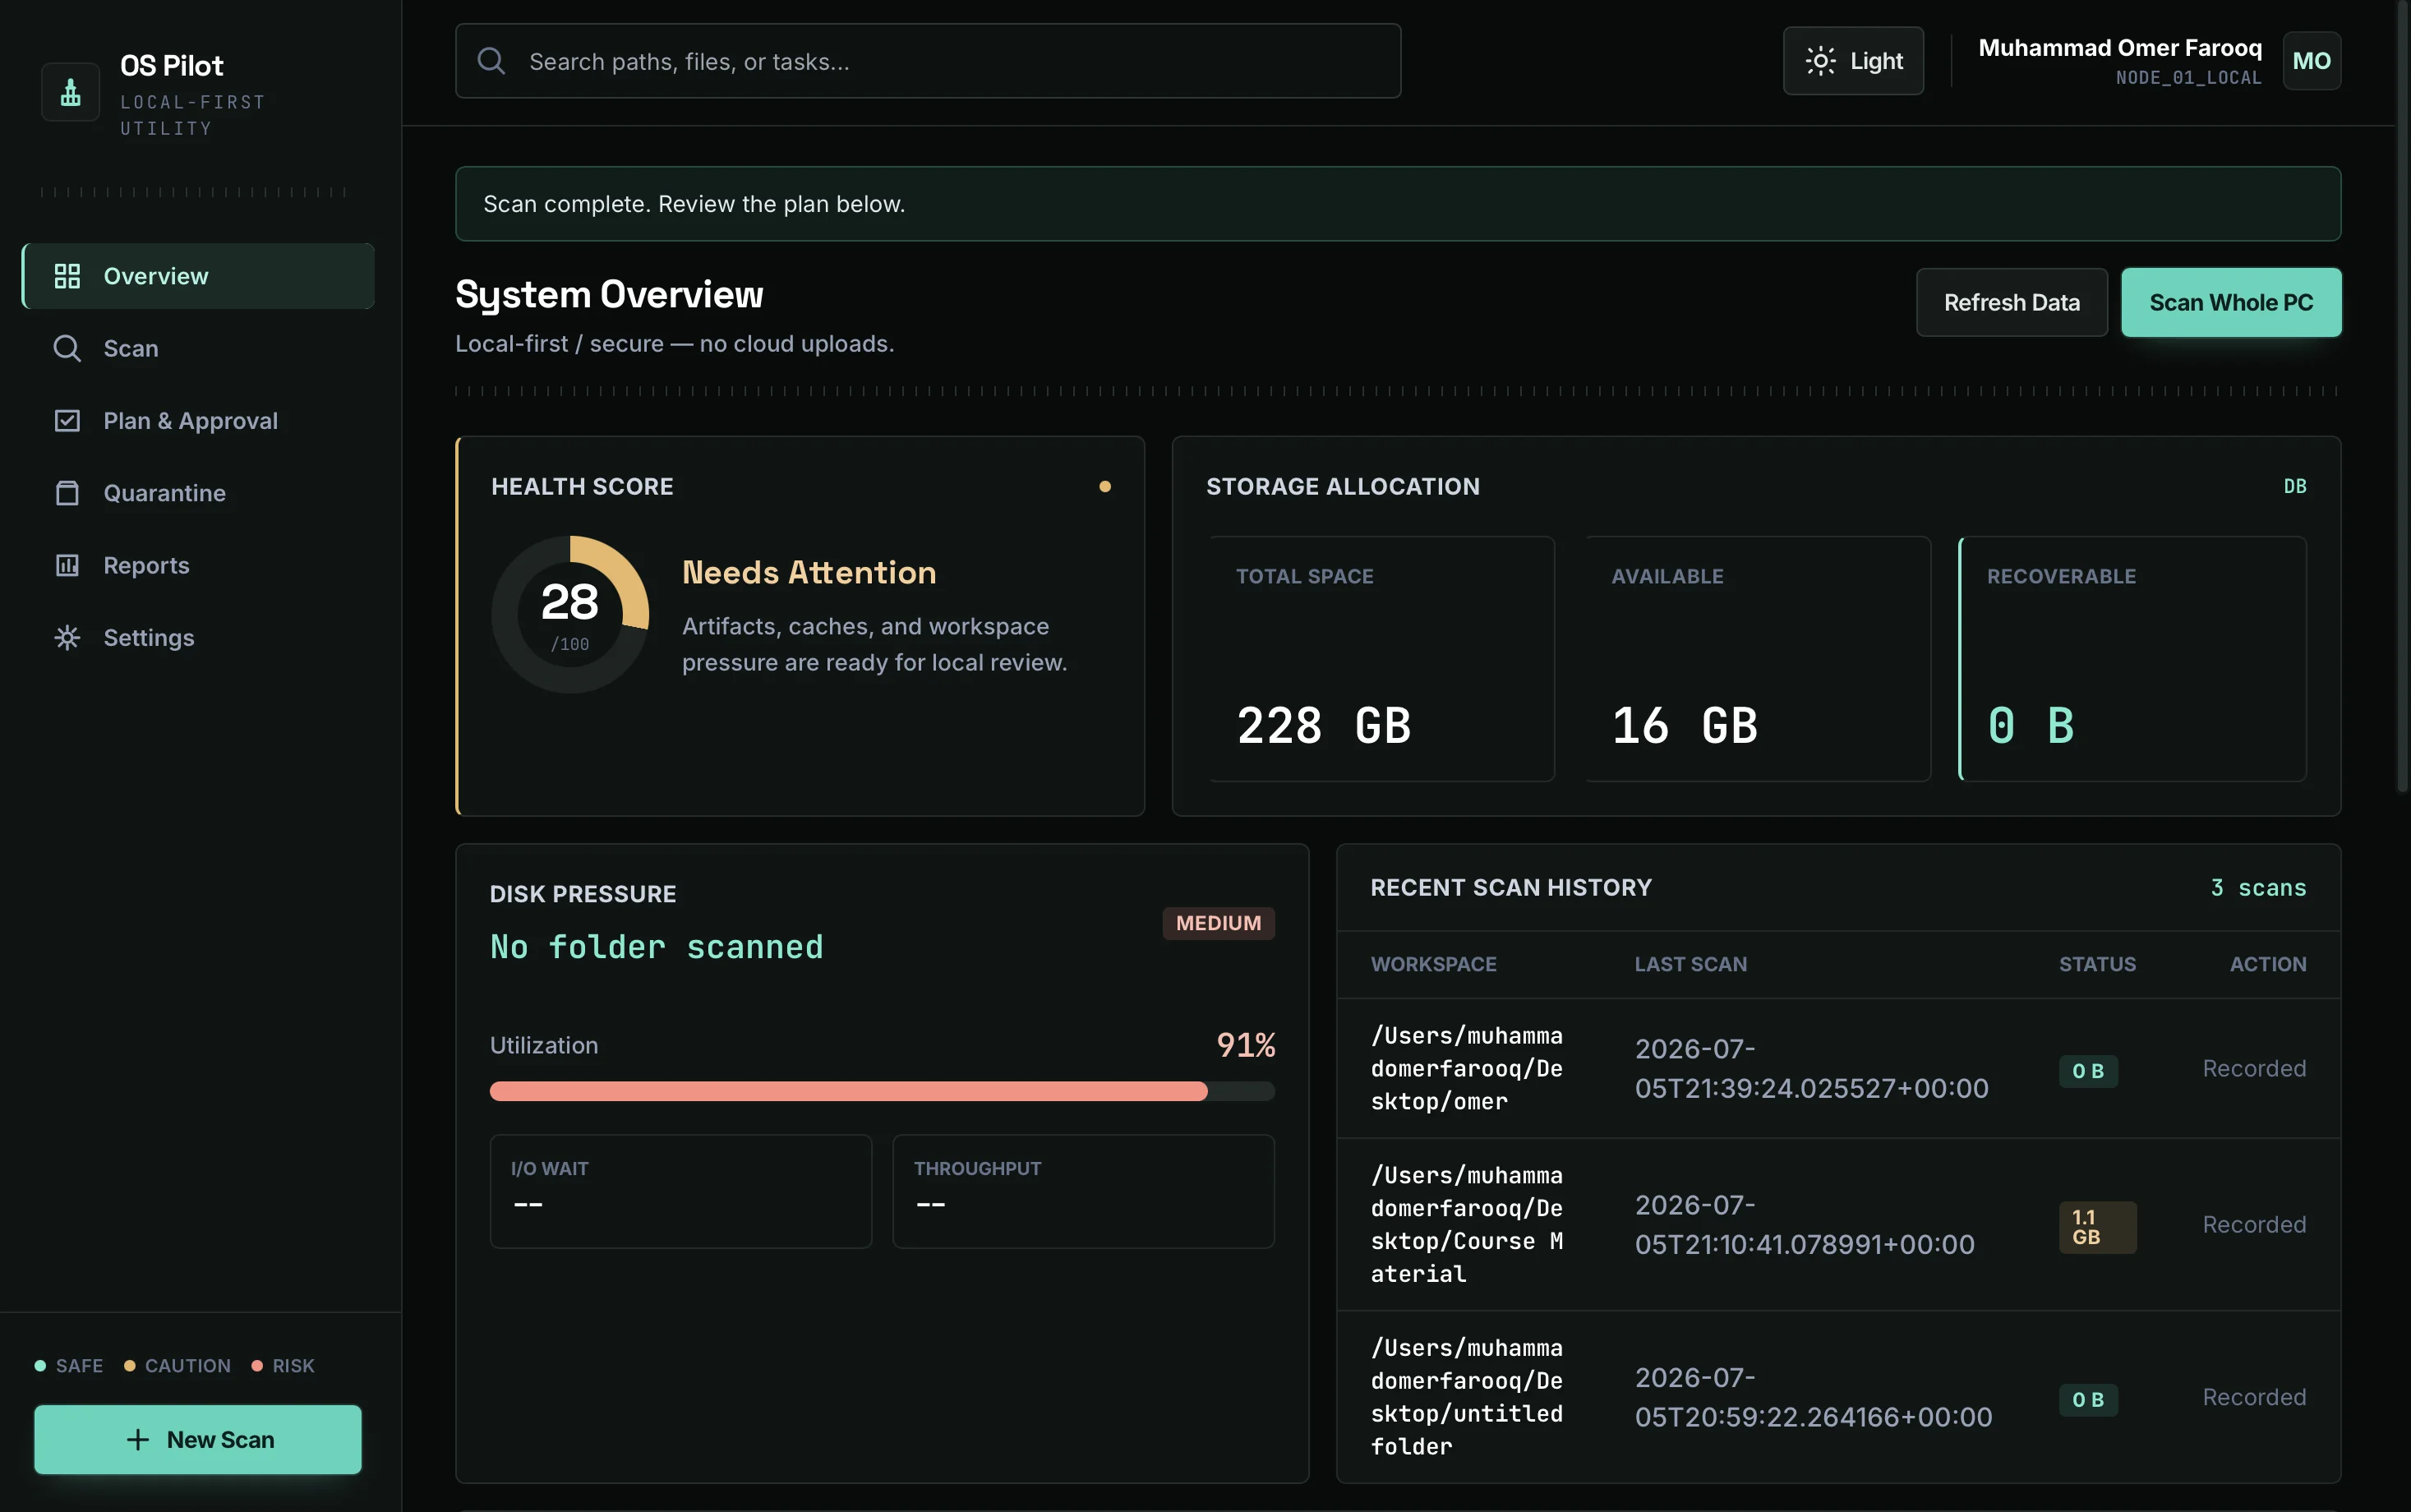Image resolution: width=2411 pixels, height=1512 pixels.
Task: Click the WORKSPACE column header
Action: 1433,964
